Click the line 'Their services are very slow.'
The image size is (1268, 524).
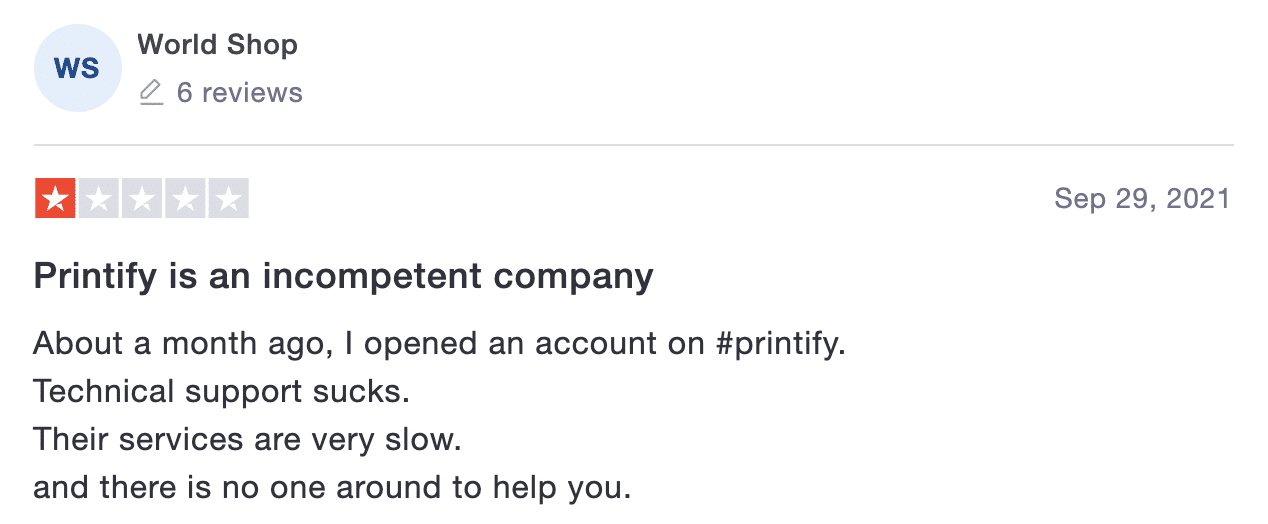tap(248, 439)
